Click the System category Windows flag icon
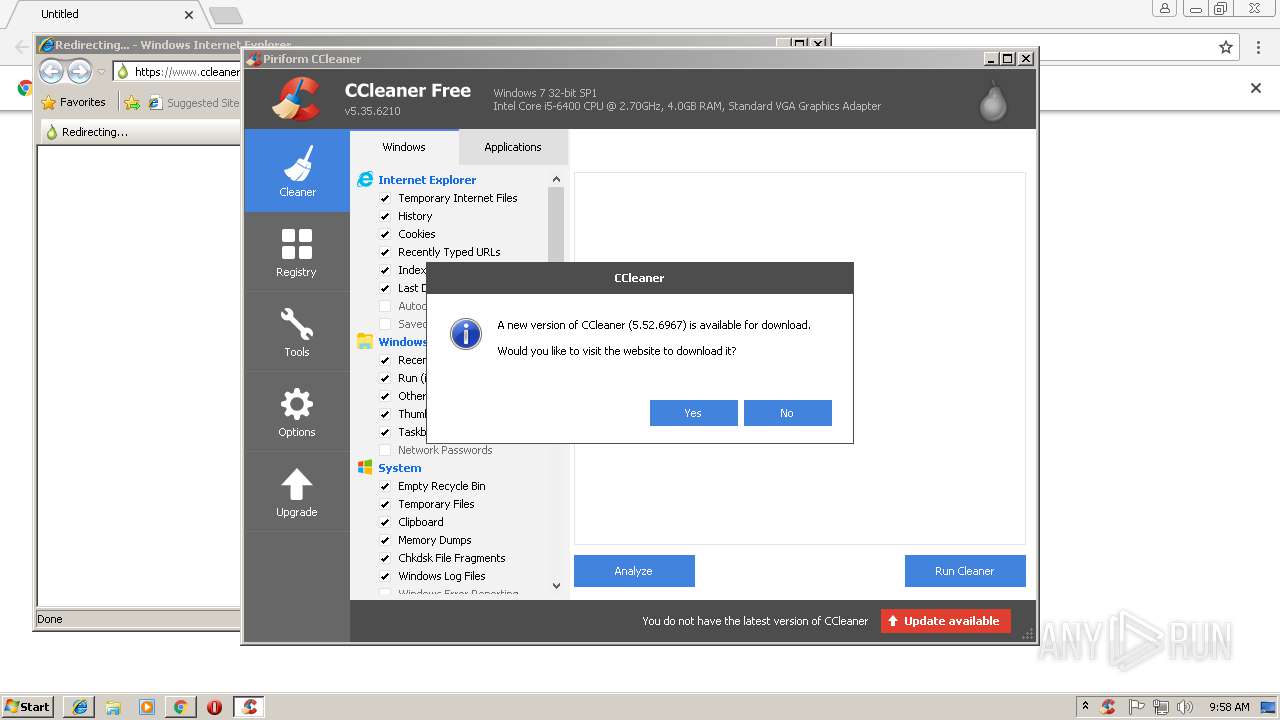The width and height of the screenshot is (1280, 720). [x=365, y=468]
